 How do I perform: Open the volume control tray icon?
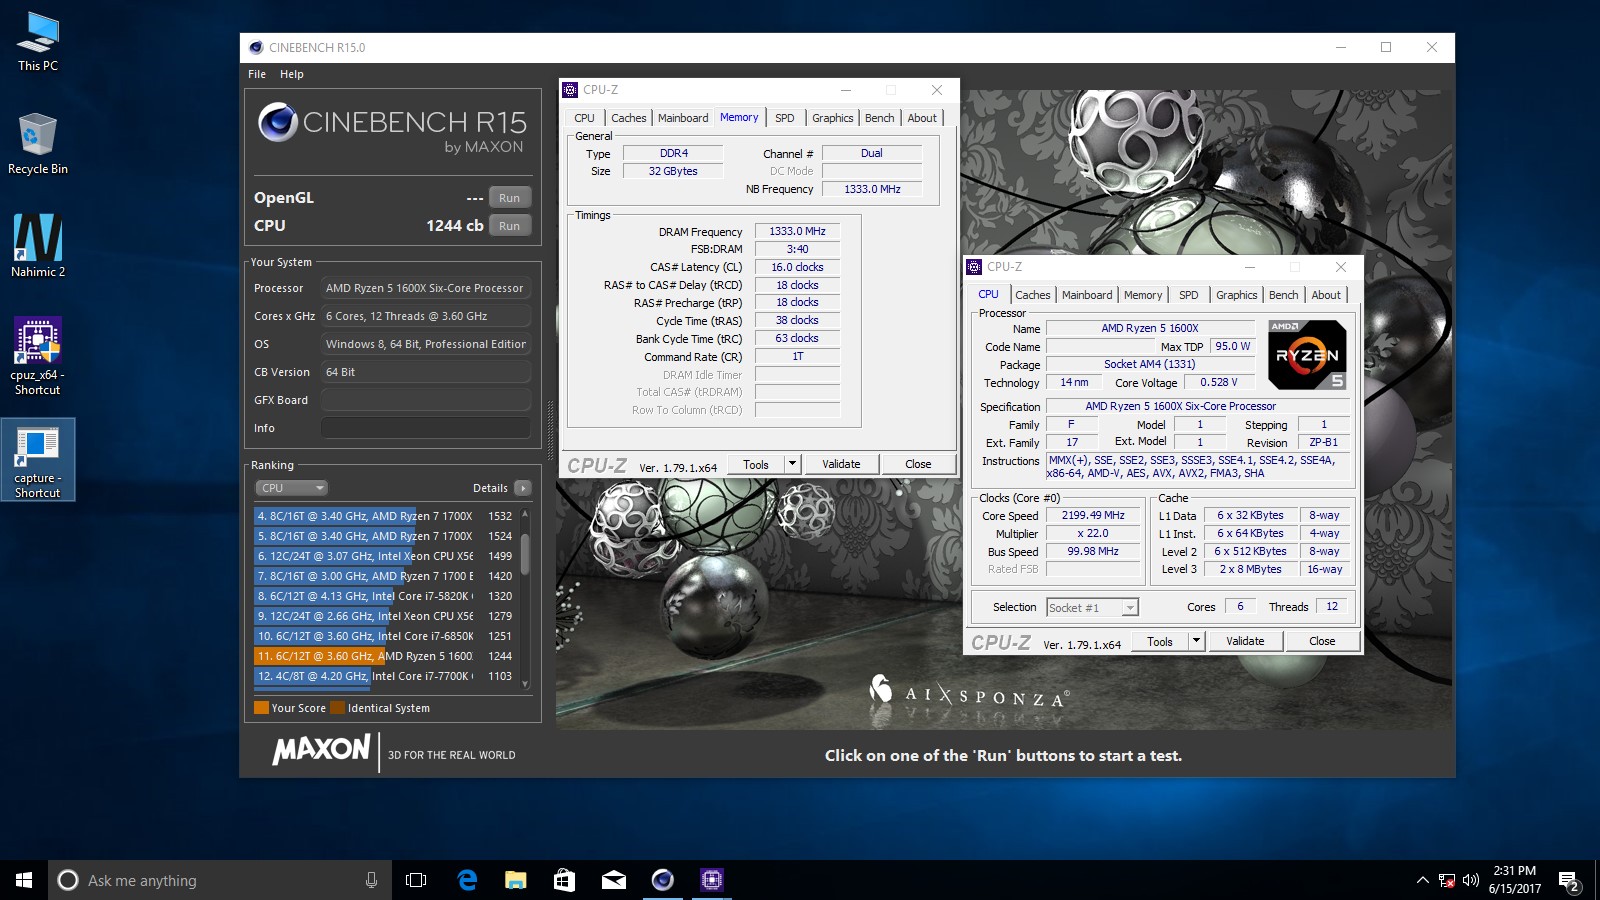point(1470,880)
